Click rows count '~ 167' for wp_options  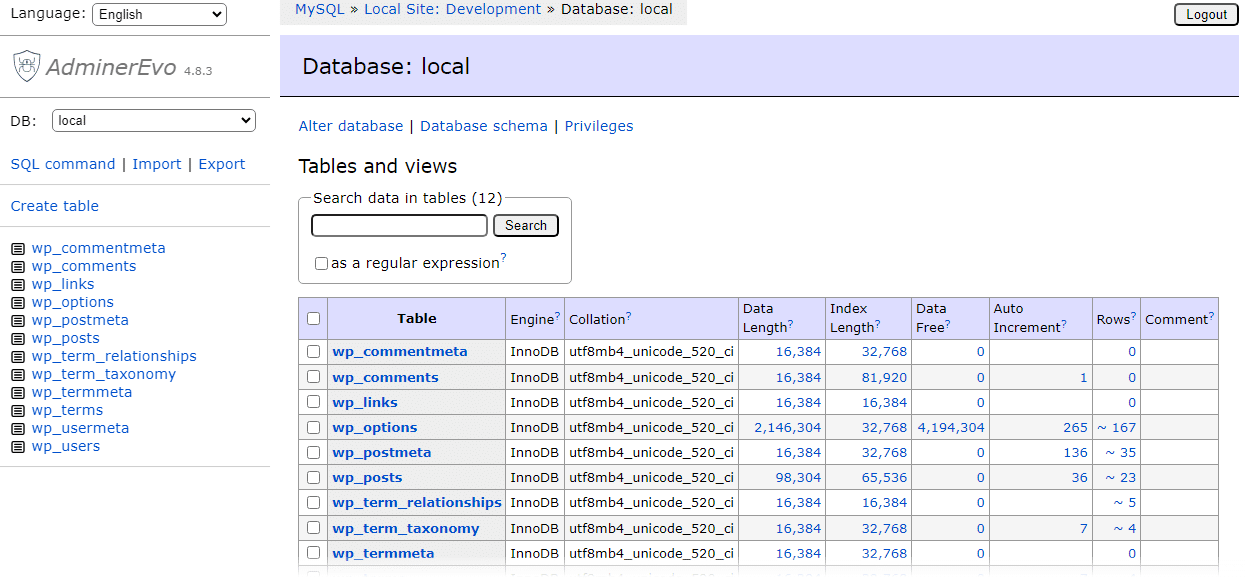[1117, 427]
